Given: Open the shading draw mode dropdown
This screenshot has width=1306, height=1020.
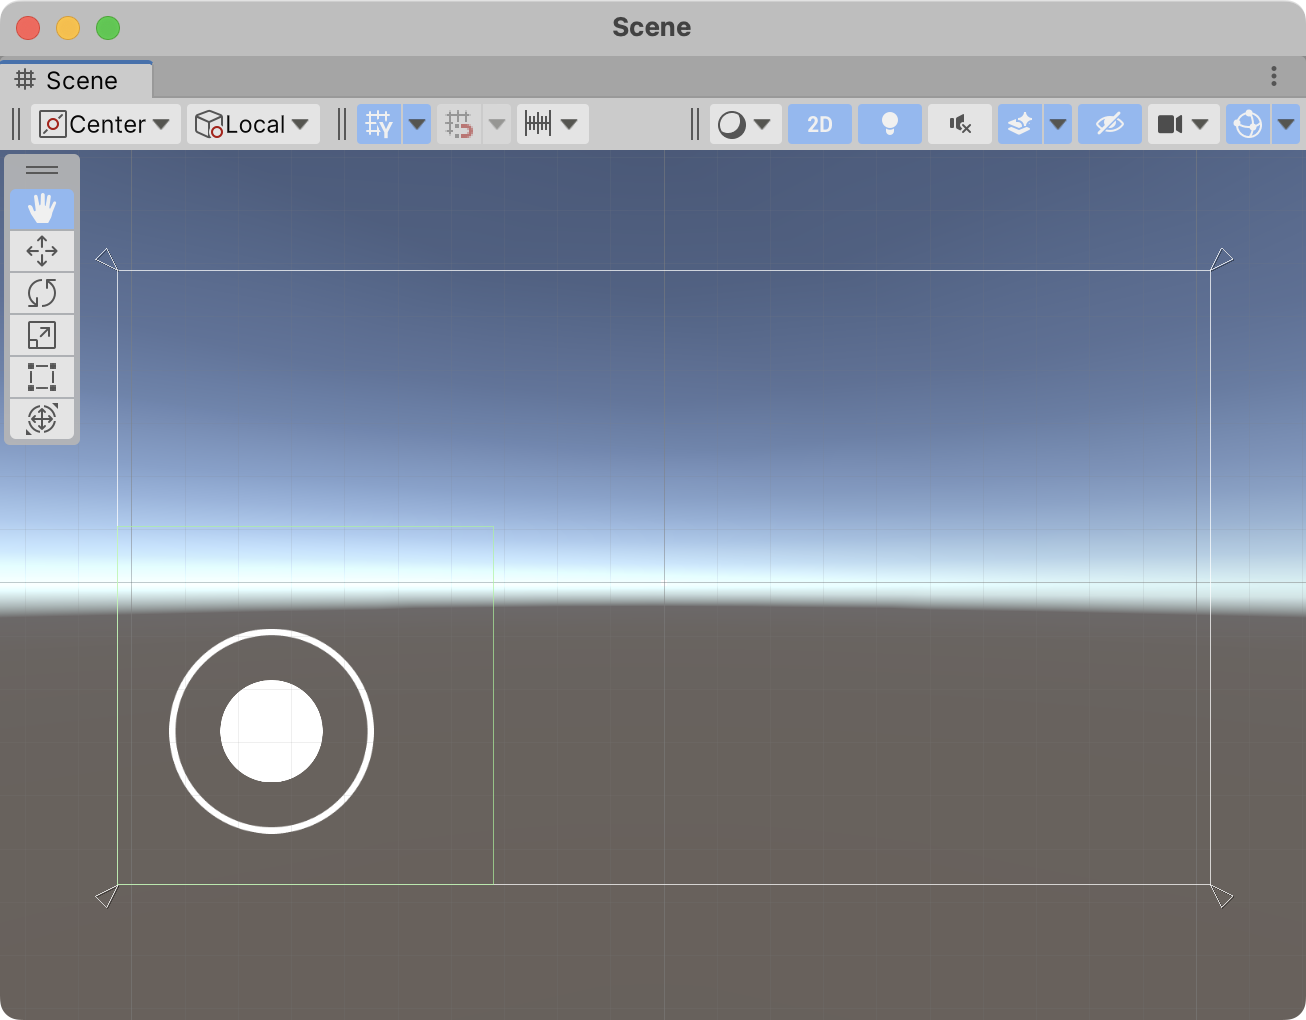Looking at the screenshot, I should coord(746,124).
